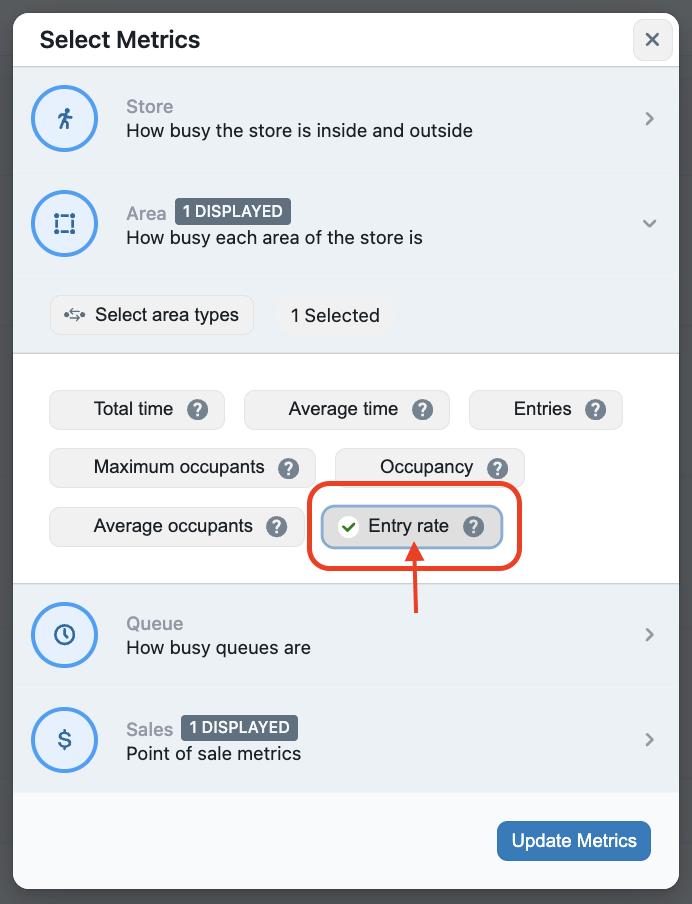Open help for Average time metric

423,409
